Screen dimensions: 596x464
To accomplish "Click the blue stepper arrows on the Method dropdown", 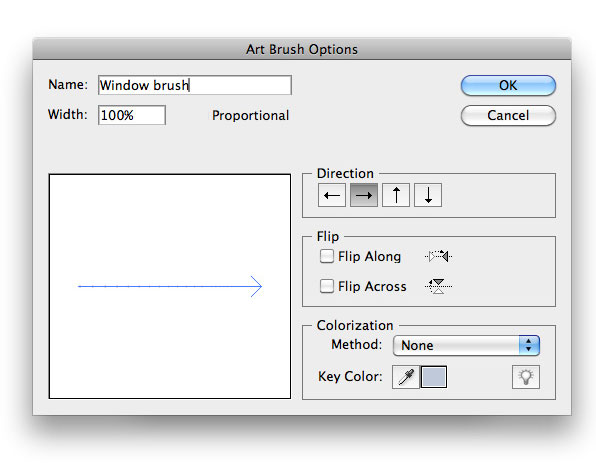I will pyautogui.click(x=529, y=345).
